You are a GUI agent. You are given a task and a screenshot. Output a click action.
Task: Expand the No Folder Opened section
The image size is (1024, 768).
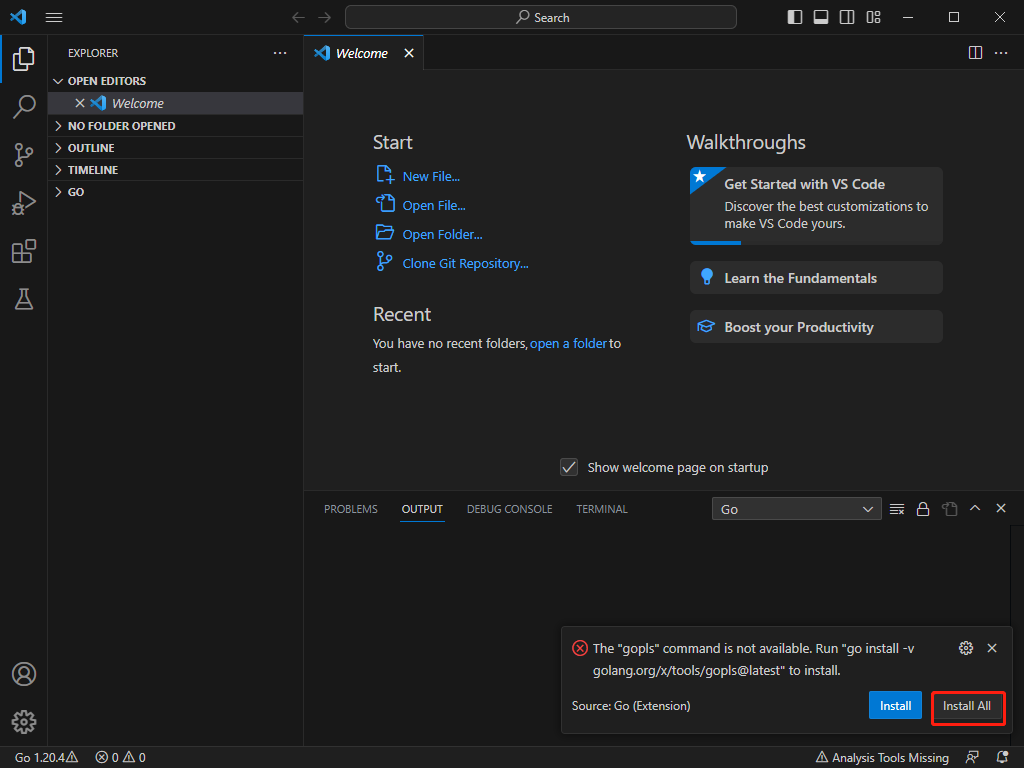(x=176, y=125)
